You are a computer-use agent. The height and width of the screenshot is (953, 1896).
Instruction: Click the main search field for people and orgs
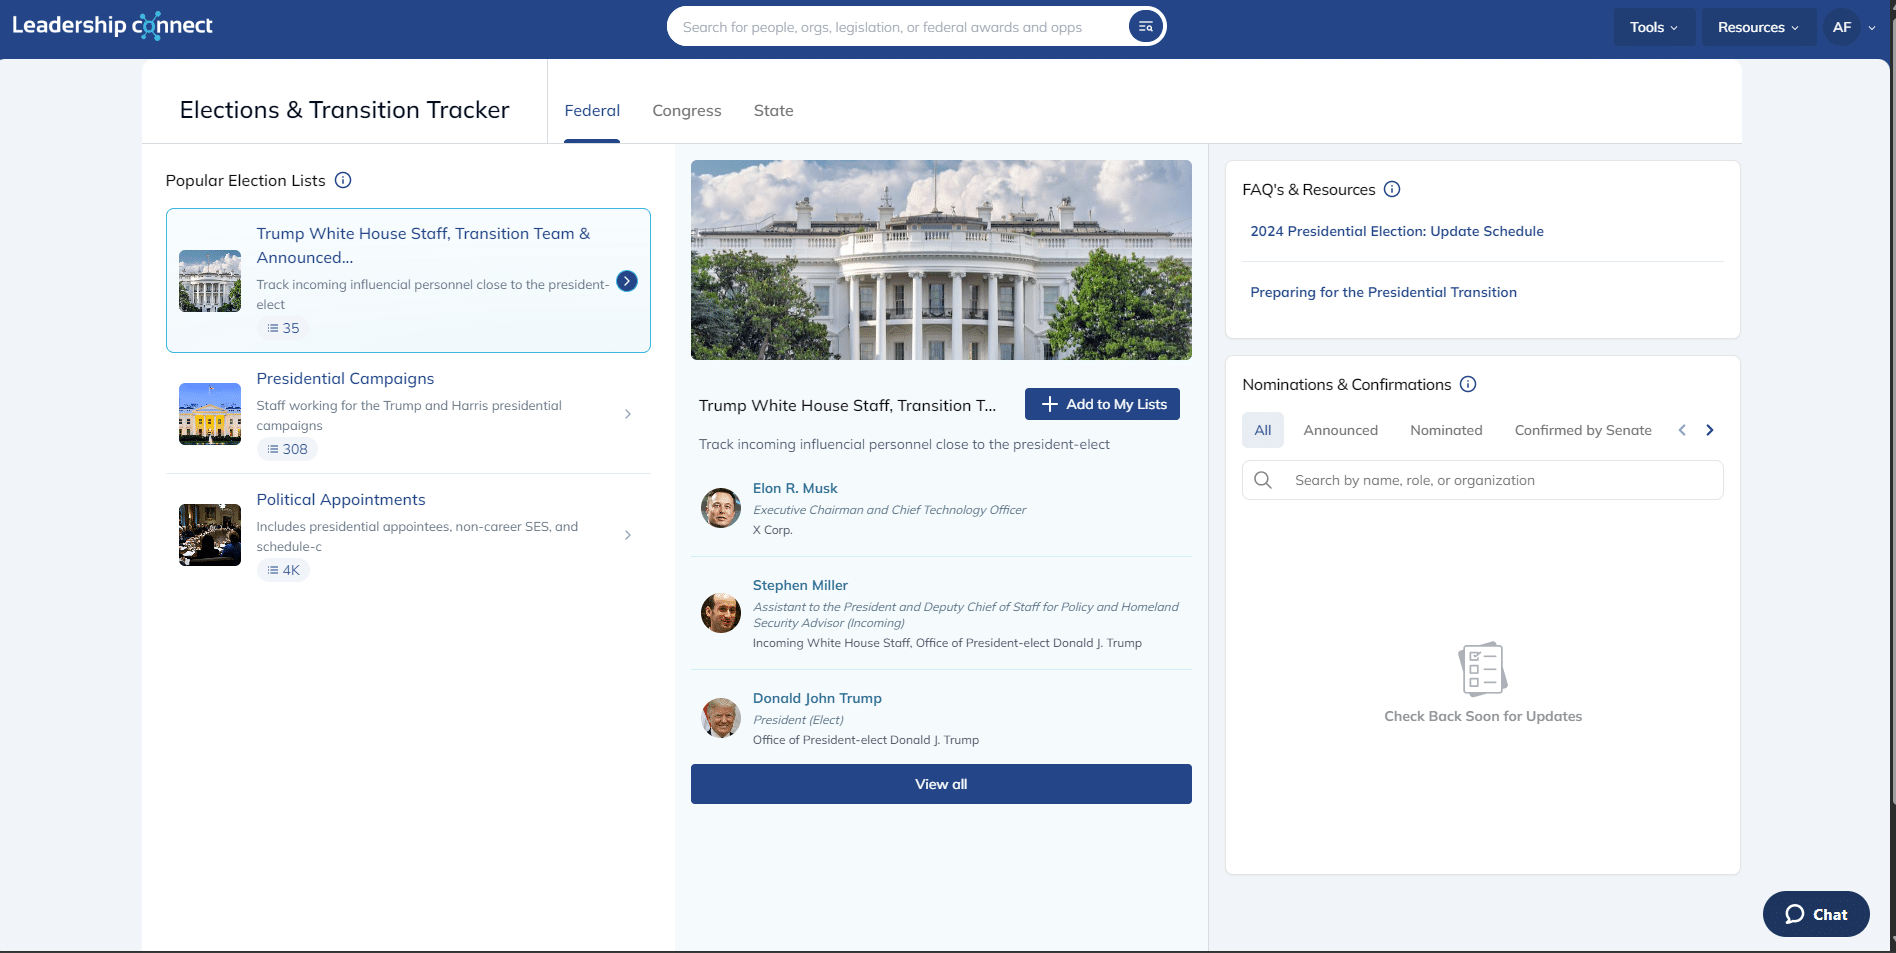900,27
